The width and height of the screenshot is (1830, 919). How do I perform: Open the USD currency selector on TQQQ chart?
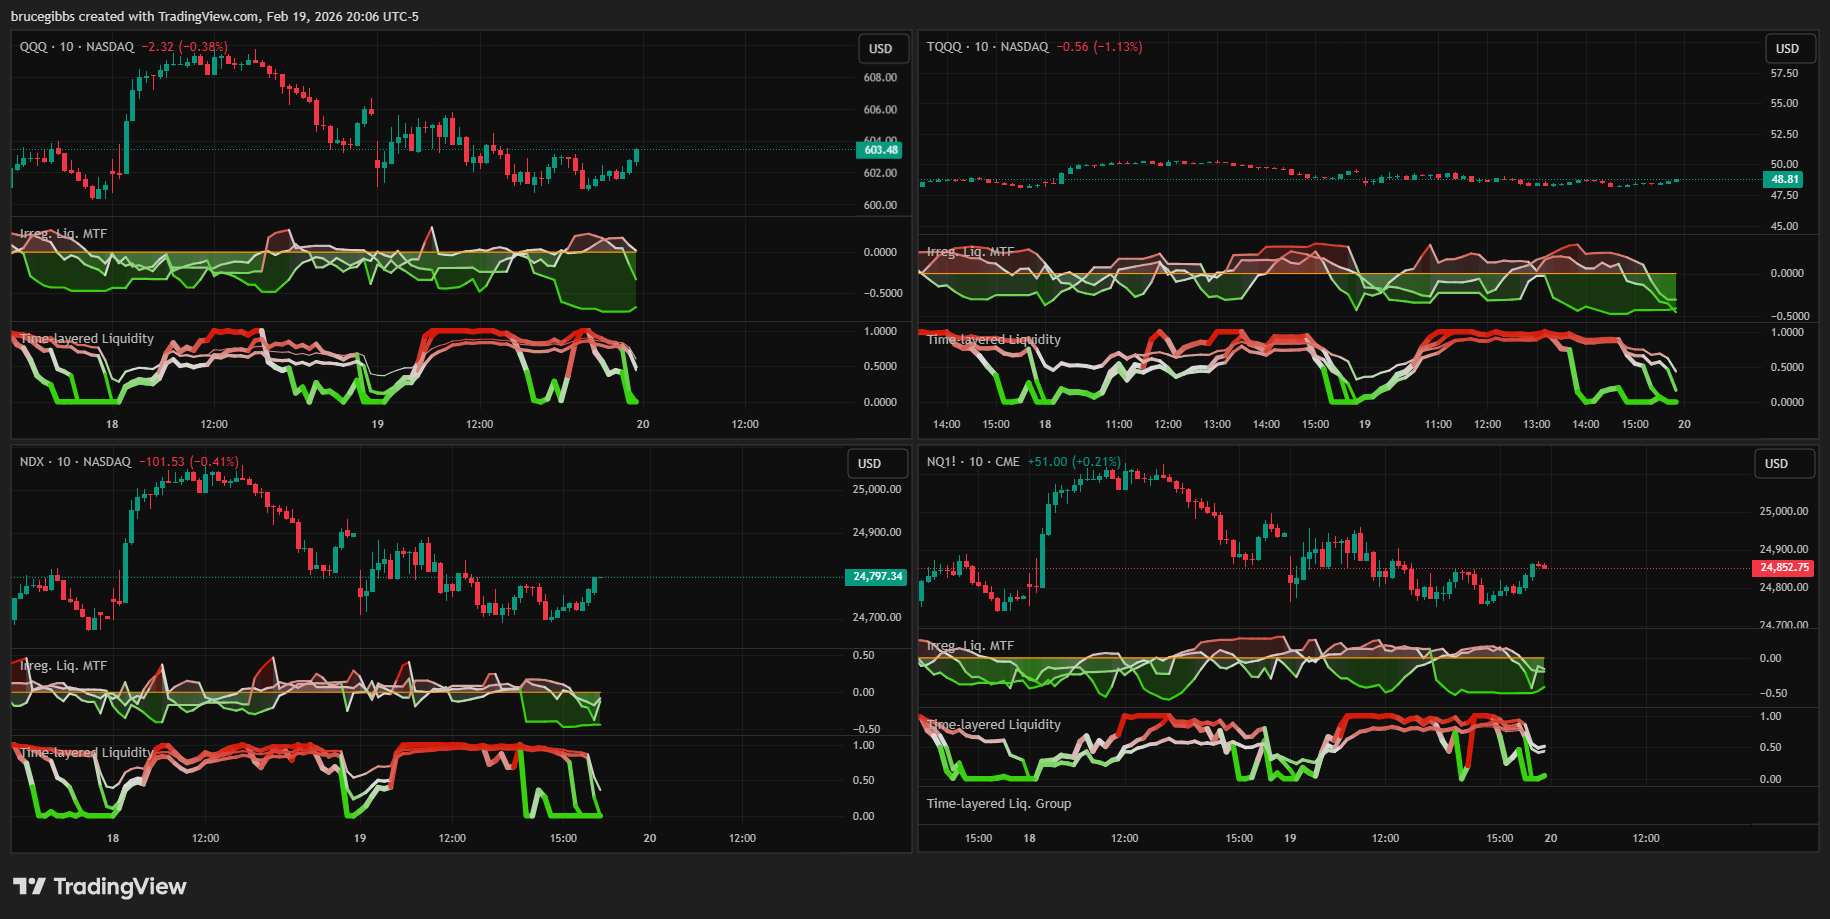[1787, 49]
